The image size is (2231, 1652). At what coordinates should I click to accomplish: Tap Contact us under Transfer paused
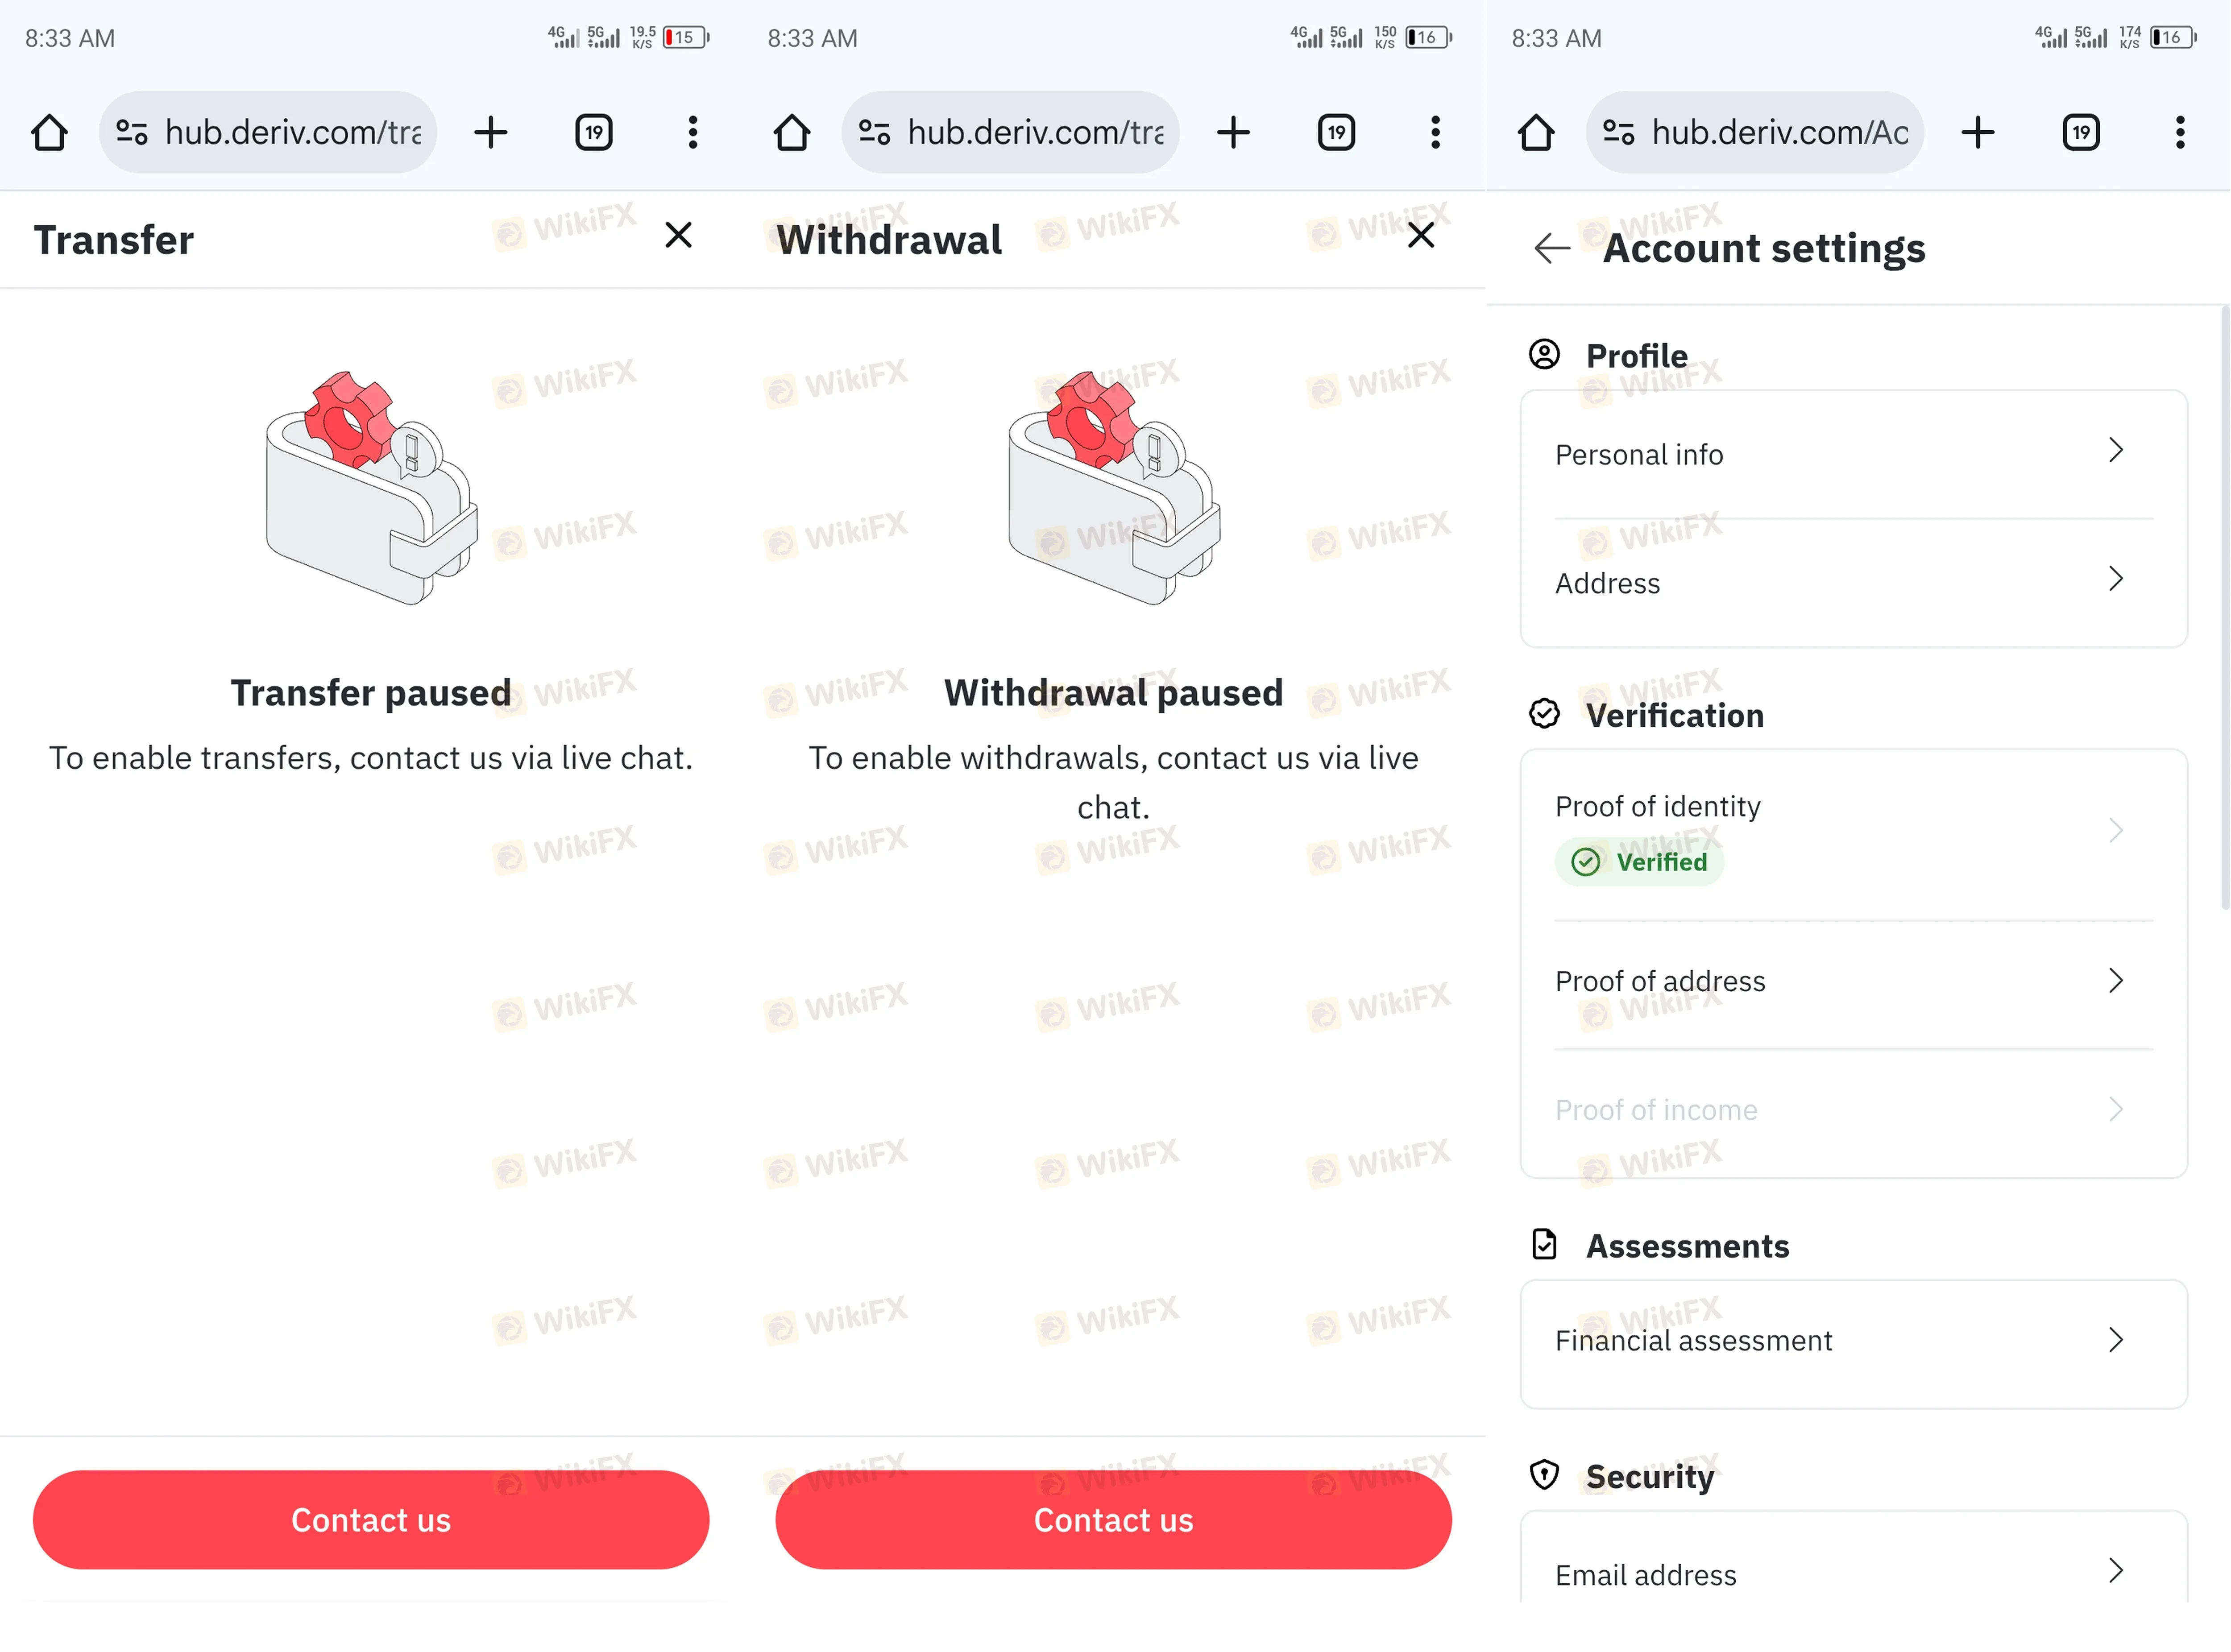coord(371,1520)
